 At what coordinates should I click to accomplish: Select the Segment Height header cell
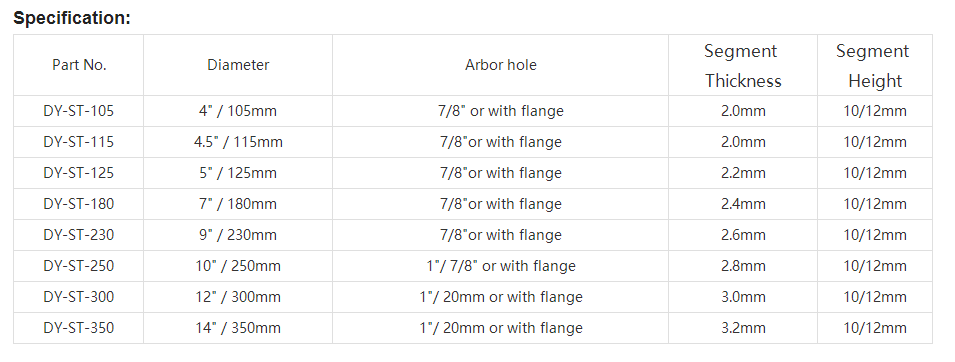(x=875, y=65)
